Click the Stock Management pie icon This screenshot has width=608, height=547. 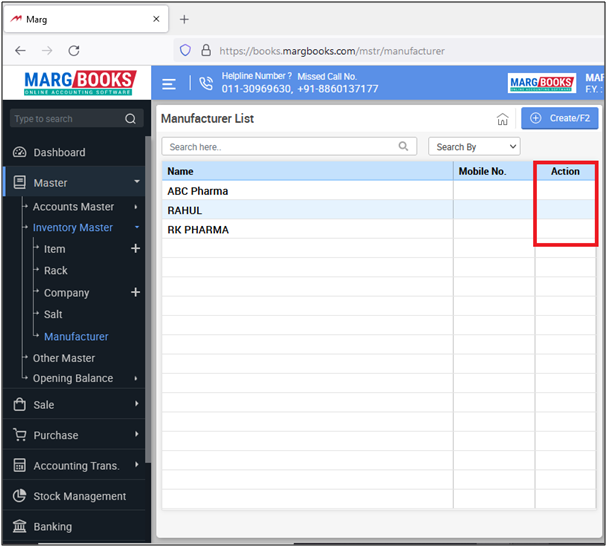(19, 495)
